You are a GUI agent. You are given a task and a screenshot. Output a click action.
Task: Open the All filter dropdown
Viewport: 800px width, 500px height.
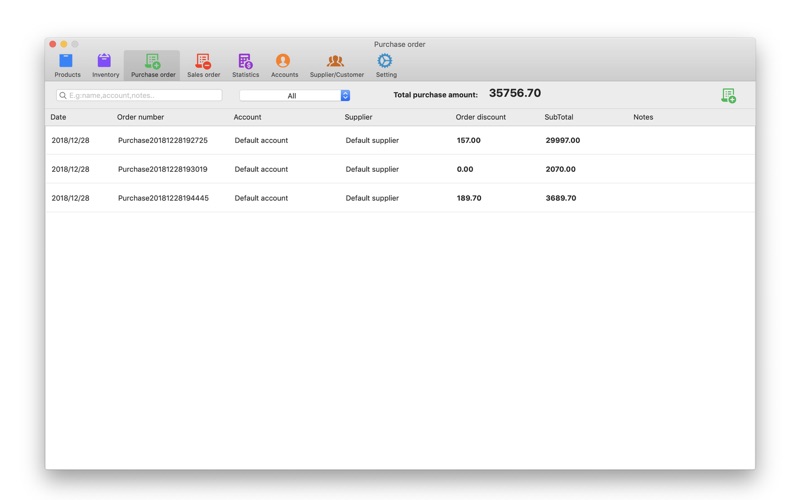pyautogui.click(x=294, y=95)
